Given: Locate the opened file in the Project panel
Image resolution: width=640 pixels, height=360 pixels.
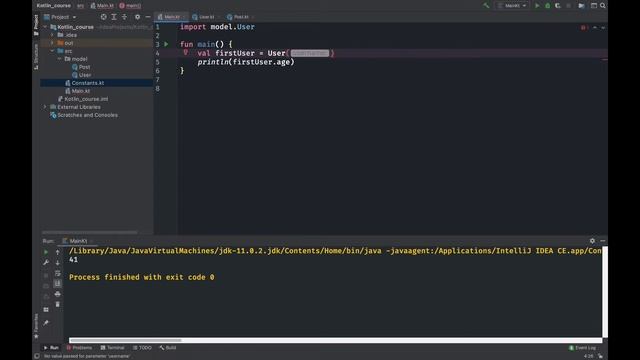Looking at the screenshot, I should [104, 17].
